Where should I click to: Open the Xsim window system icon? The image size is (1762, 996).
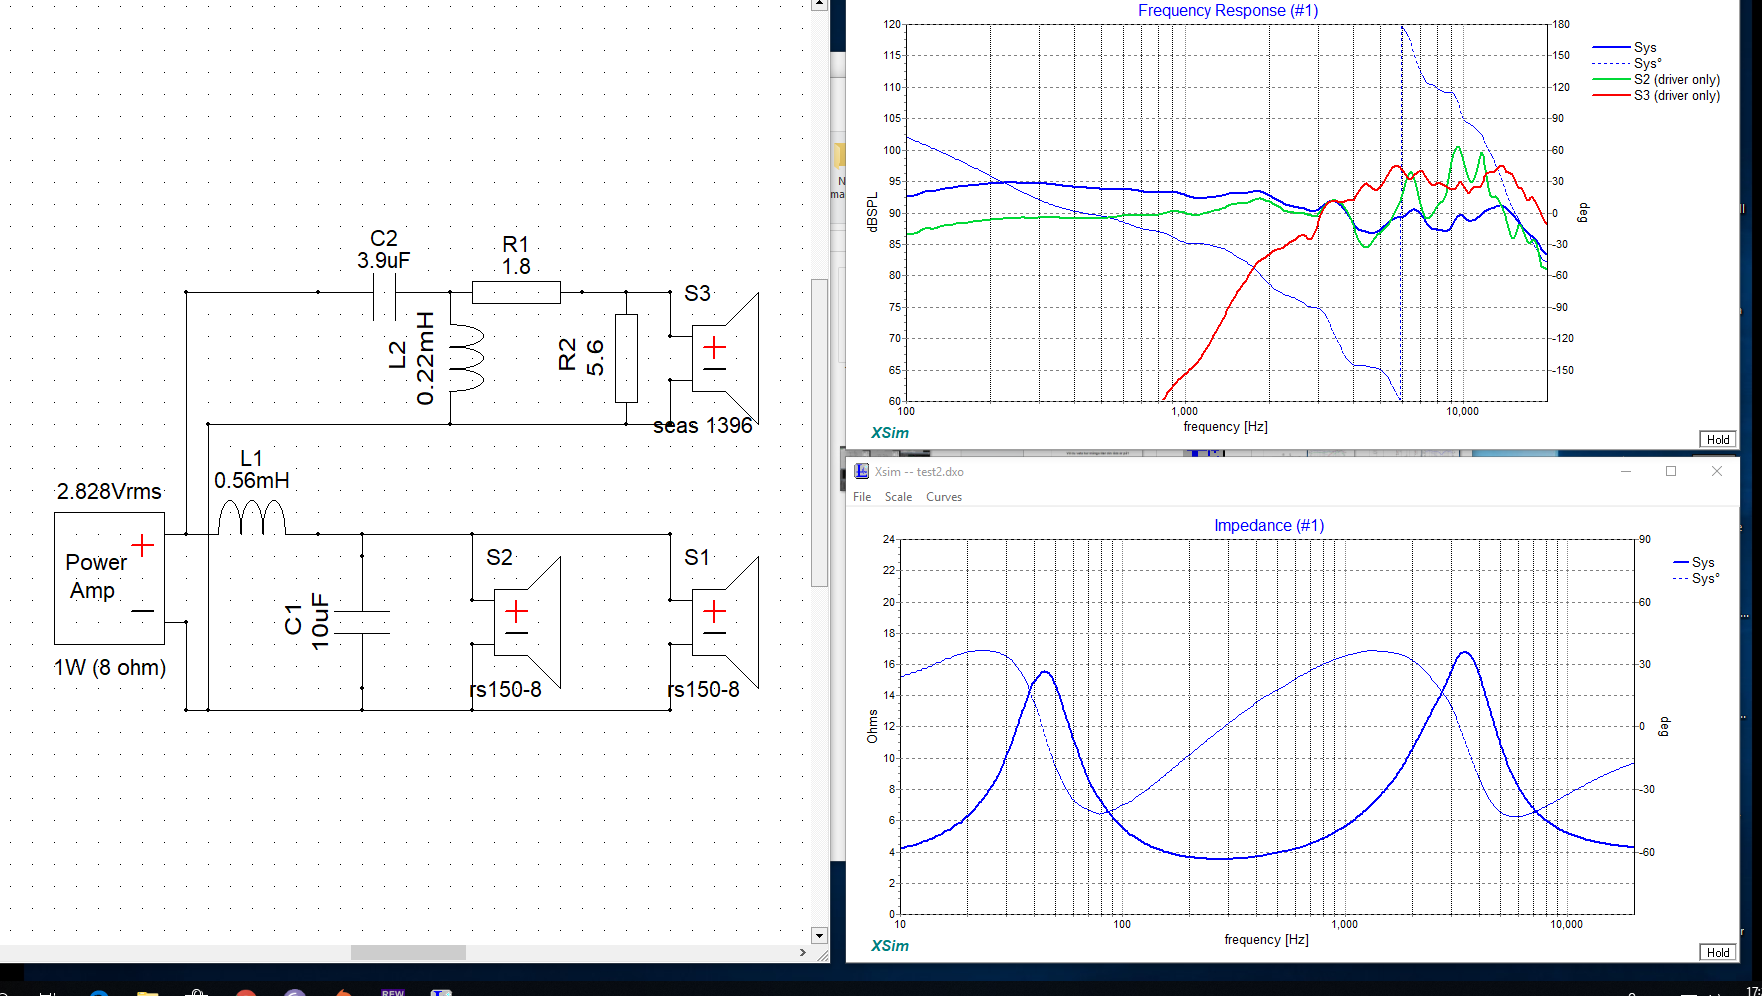[861, 471]
